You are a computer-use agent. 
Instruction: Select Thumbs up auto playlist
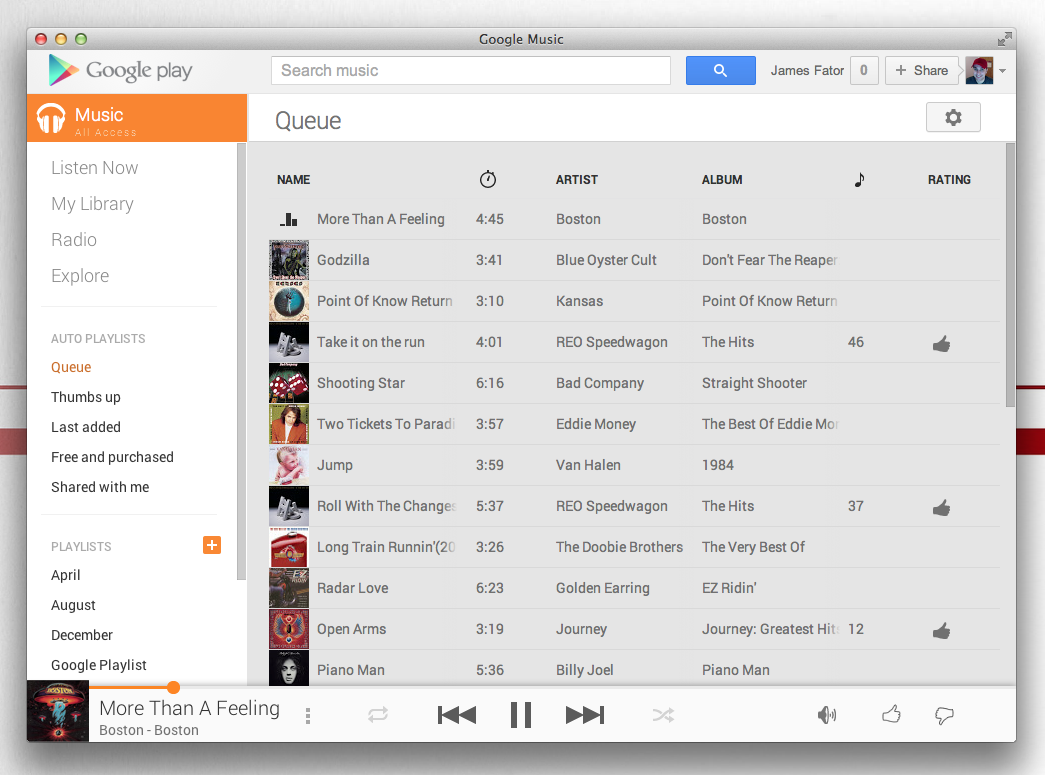[x=86, y=397]
